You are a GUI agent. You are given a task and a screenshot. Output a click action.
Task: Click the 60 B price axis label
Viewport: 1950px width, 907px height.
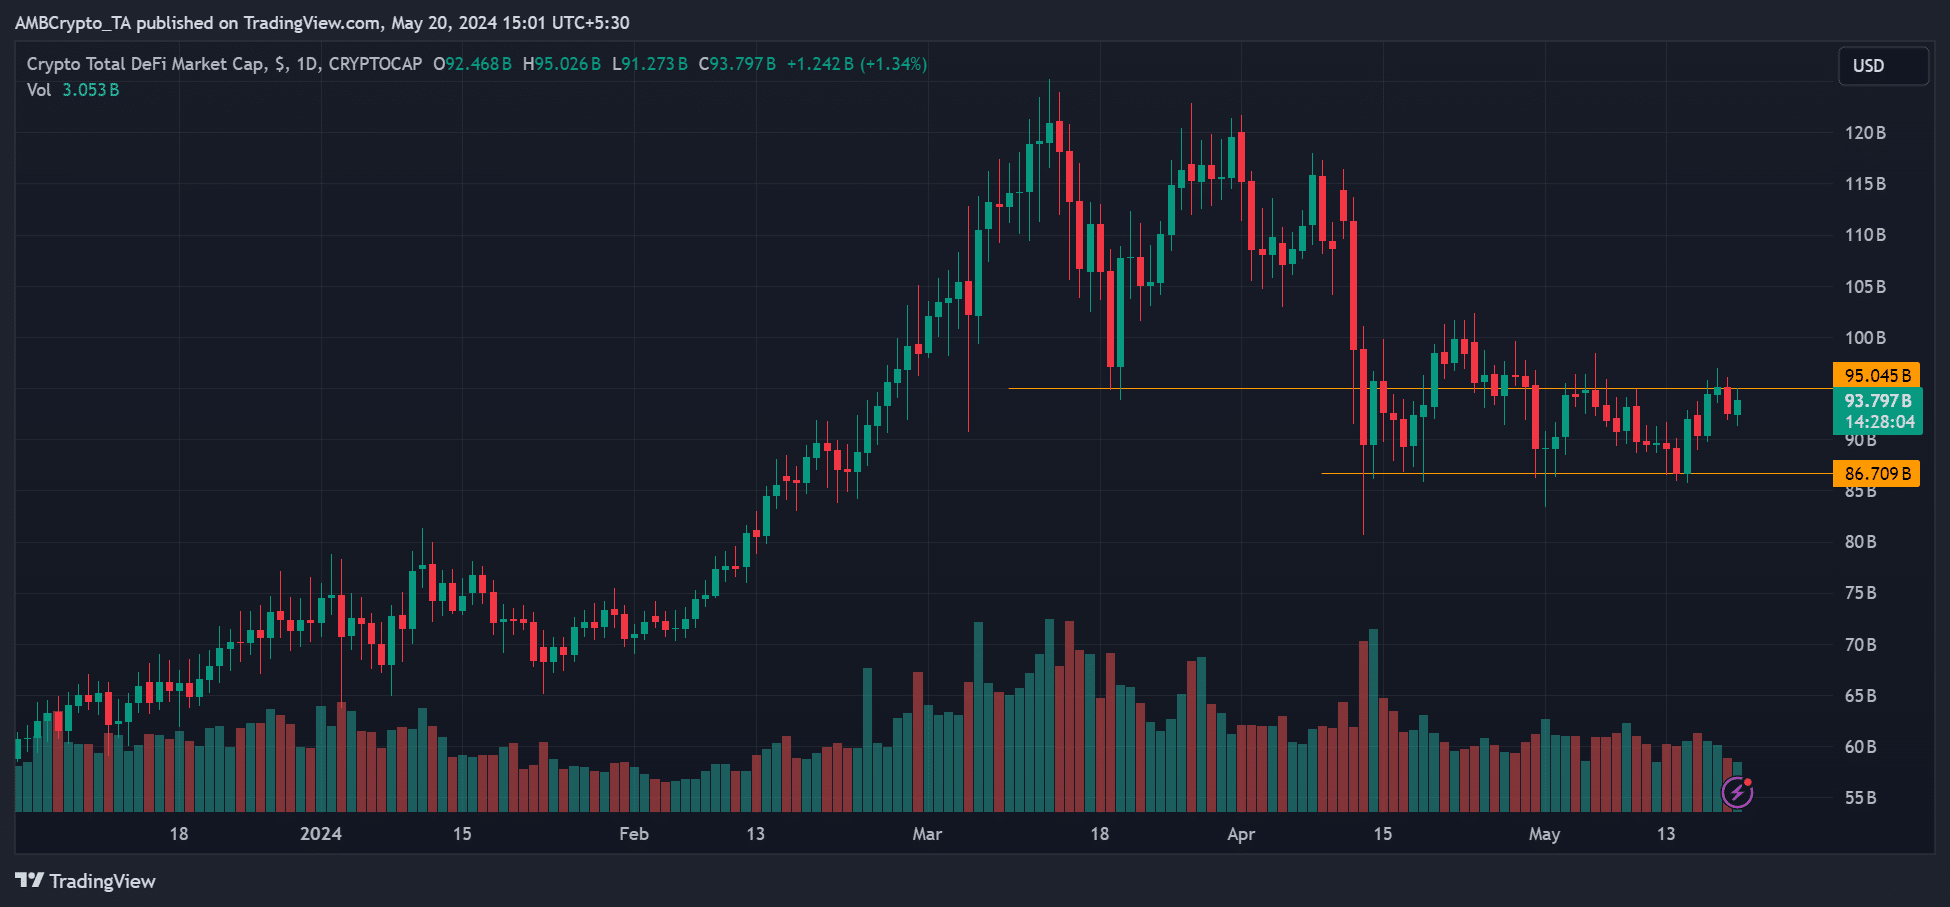tap(1861, 747)
